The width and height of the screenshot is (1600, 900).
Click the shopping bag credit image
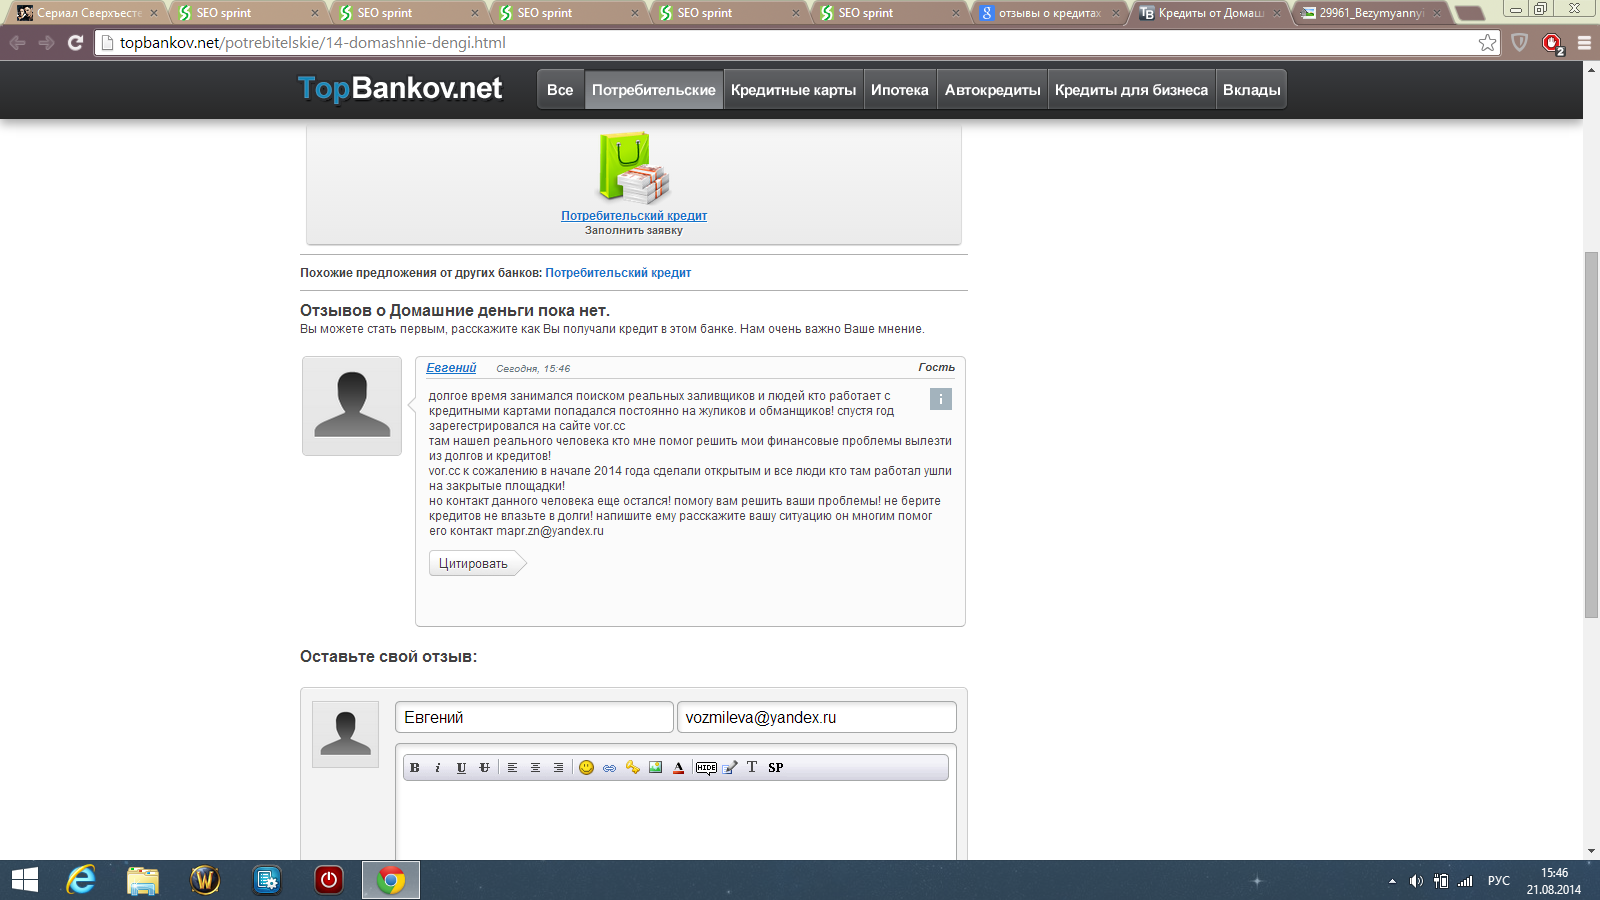pos(634,168)
